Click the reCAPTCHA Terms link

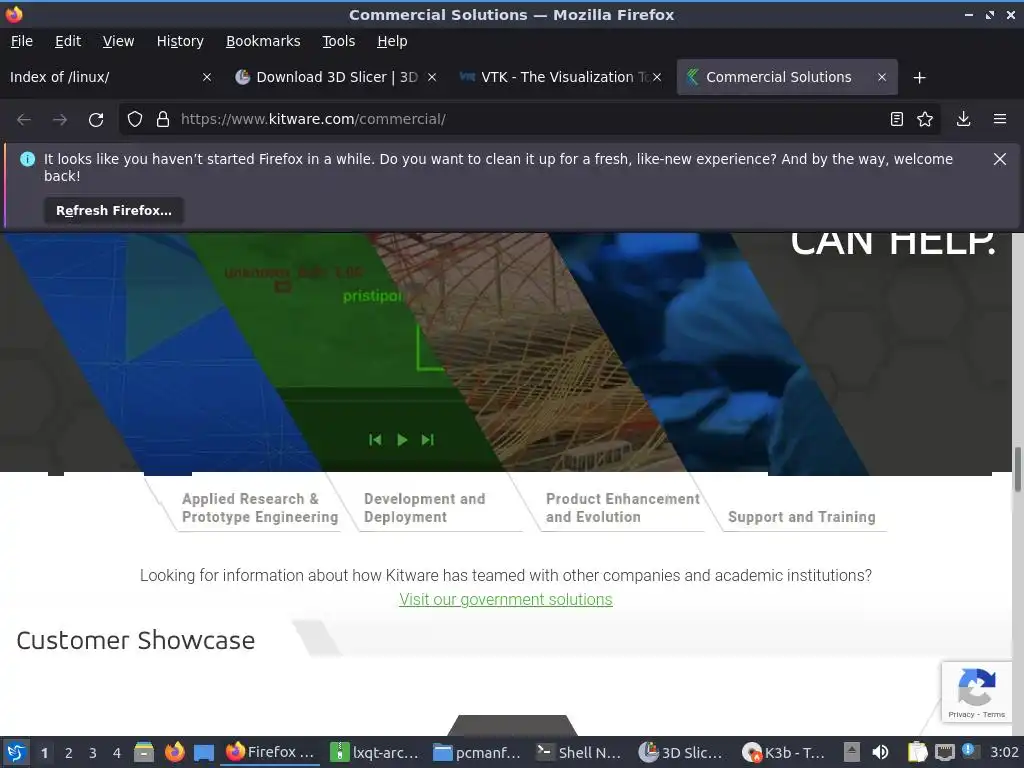(x=993, y=714)
